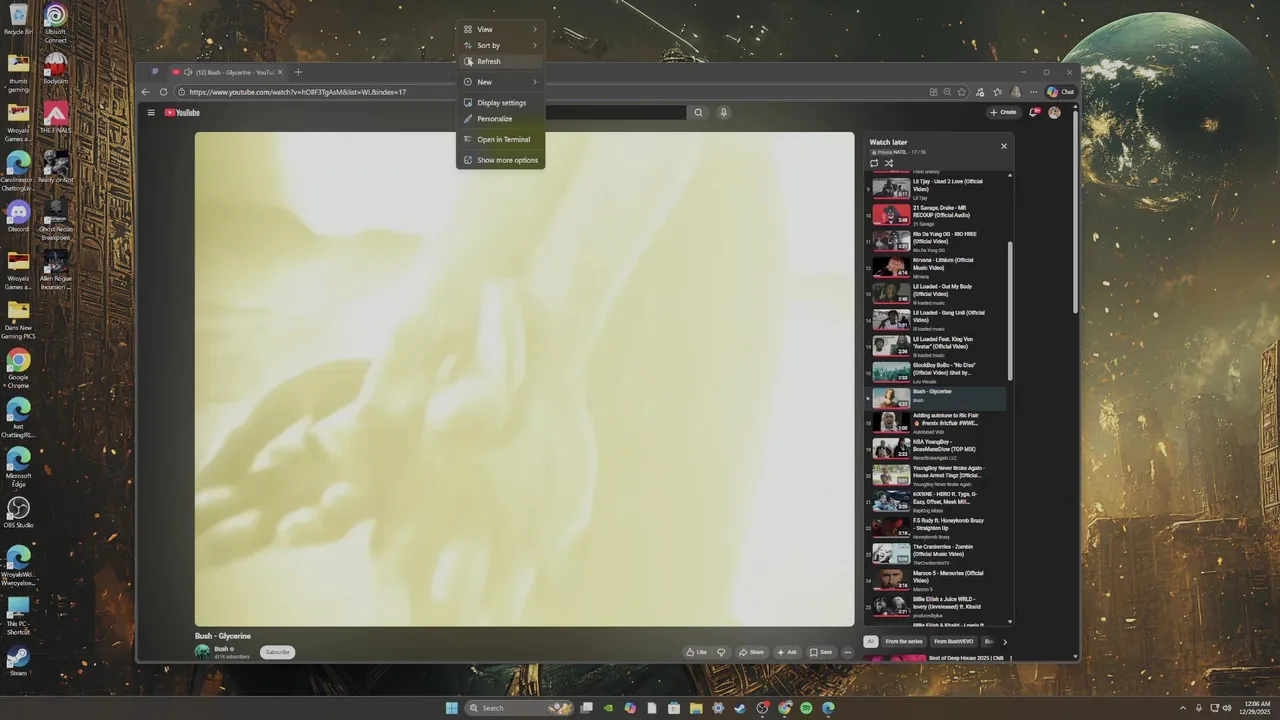Click the Save button under video
This screenshot has height=720, width=1280.
(x=821, y=652)
